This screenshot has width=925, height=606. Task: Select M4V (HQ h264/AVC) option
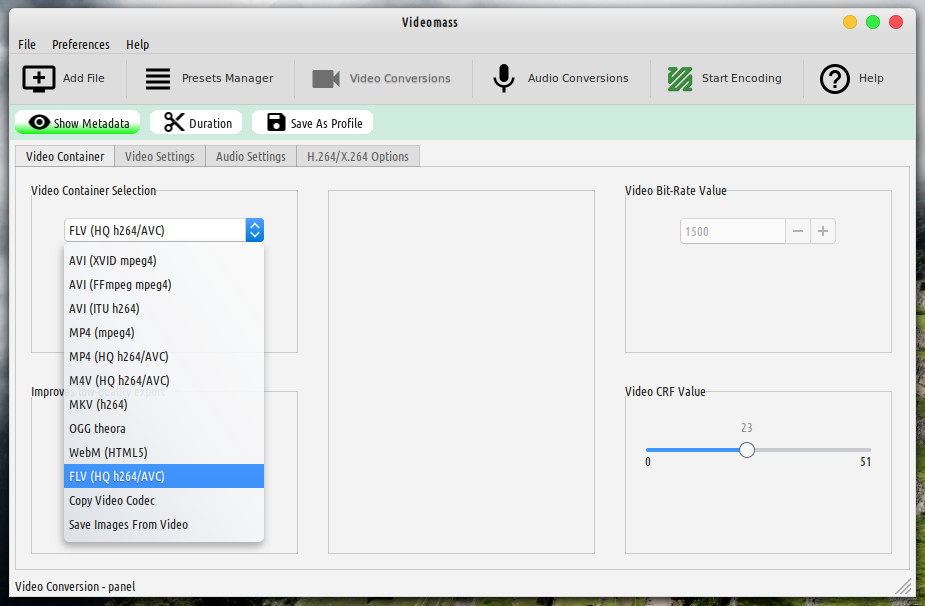pos(164,381)
